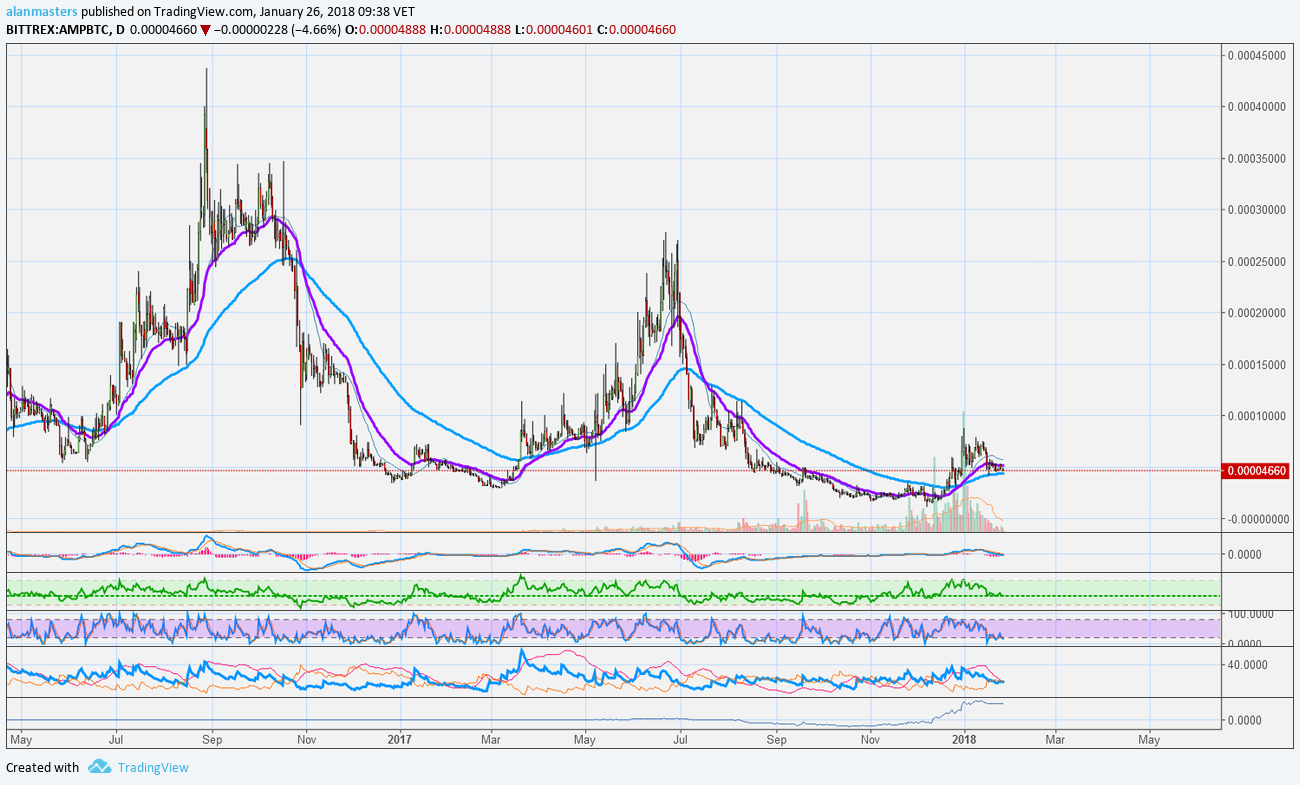Click the TradingView cloud logo icon

coord(98,767)
